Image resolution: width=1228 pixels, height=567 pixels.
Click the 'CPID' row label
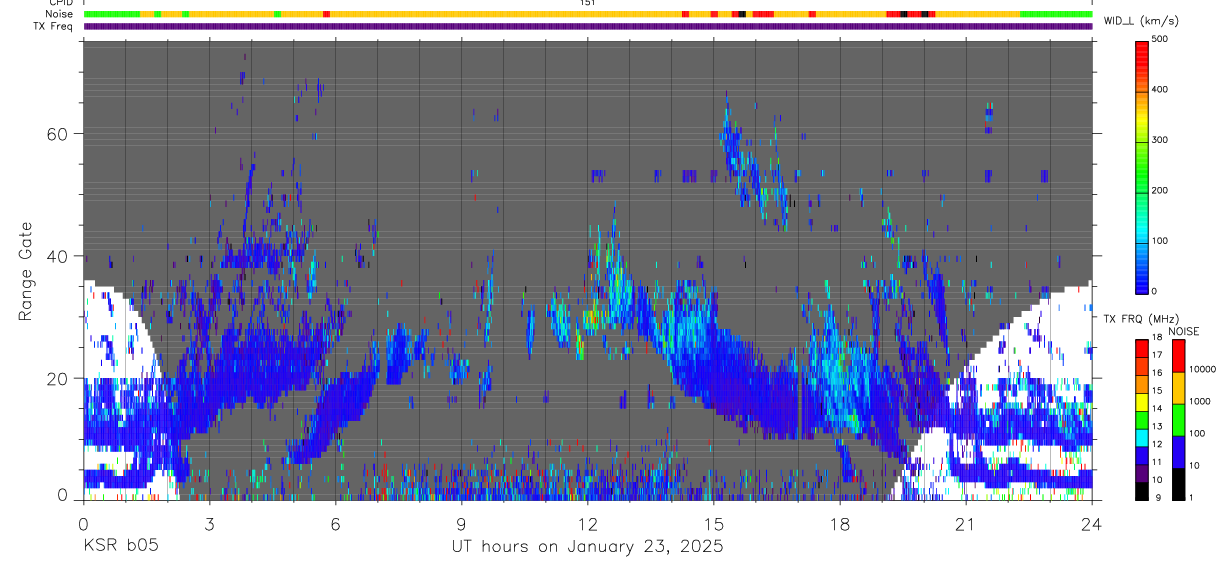[x=60, y=3]
